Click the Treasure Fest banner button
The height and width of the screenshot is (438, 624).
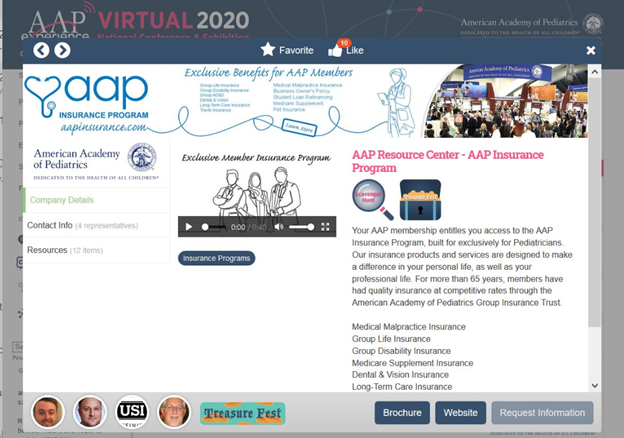243,413
